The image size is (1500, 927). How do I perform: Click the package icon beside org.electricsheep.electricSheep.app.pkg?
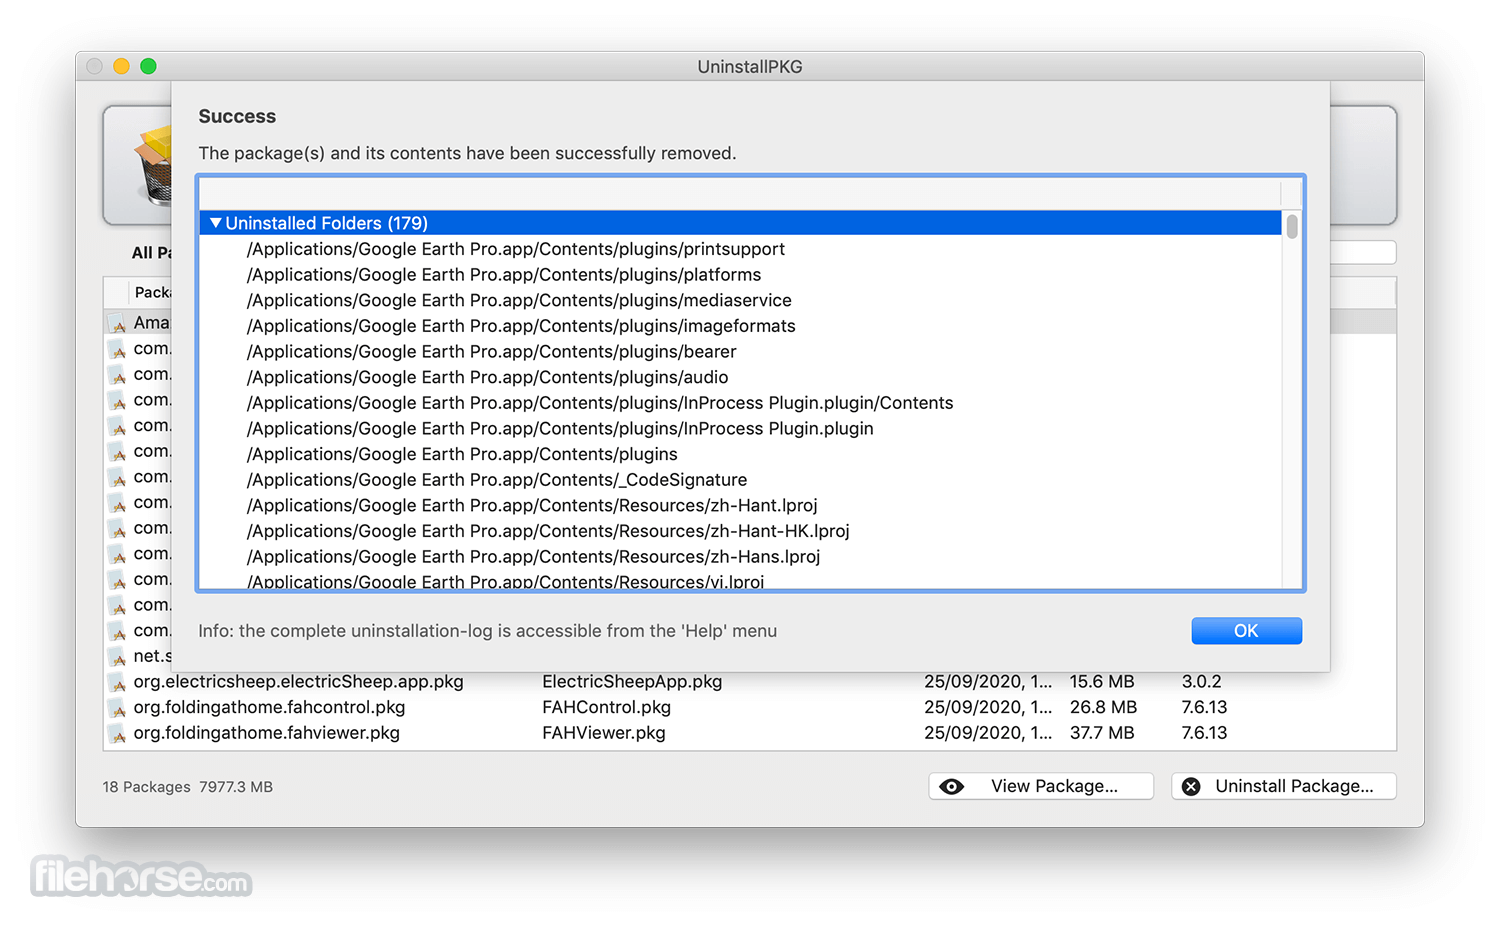pos(118,683)
